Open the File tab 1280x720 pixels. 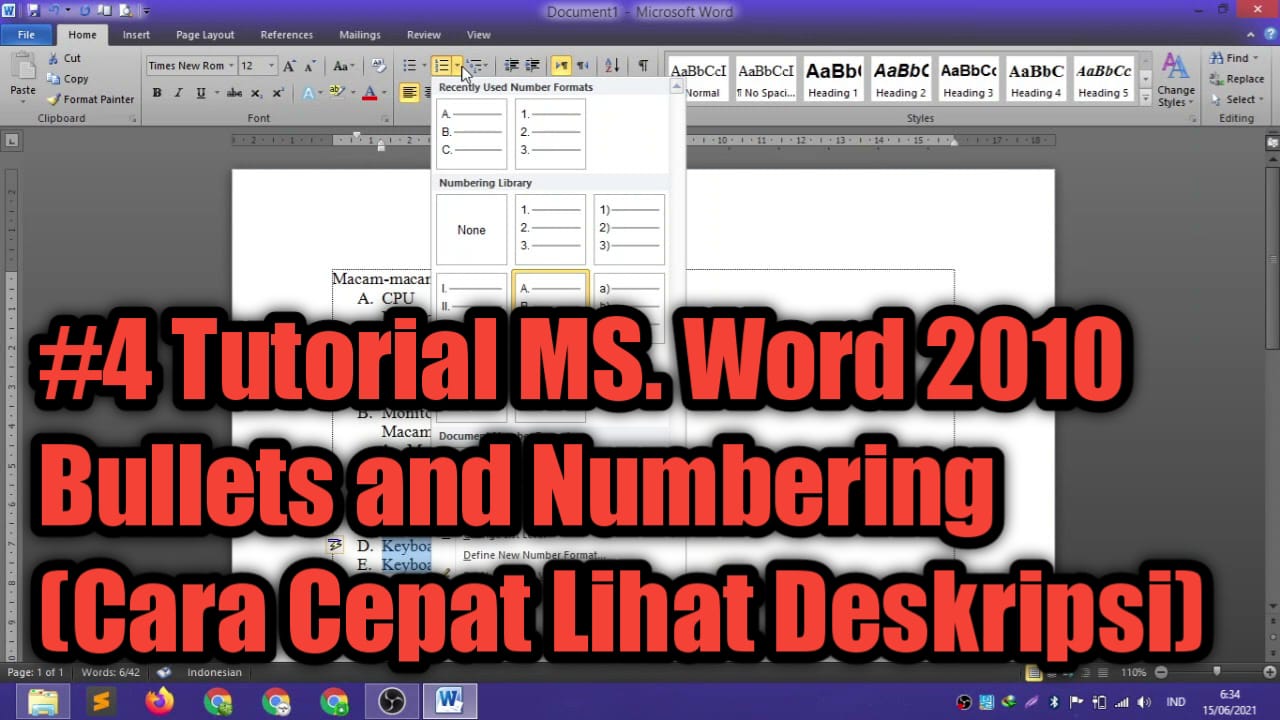point(26,35)
